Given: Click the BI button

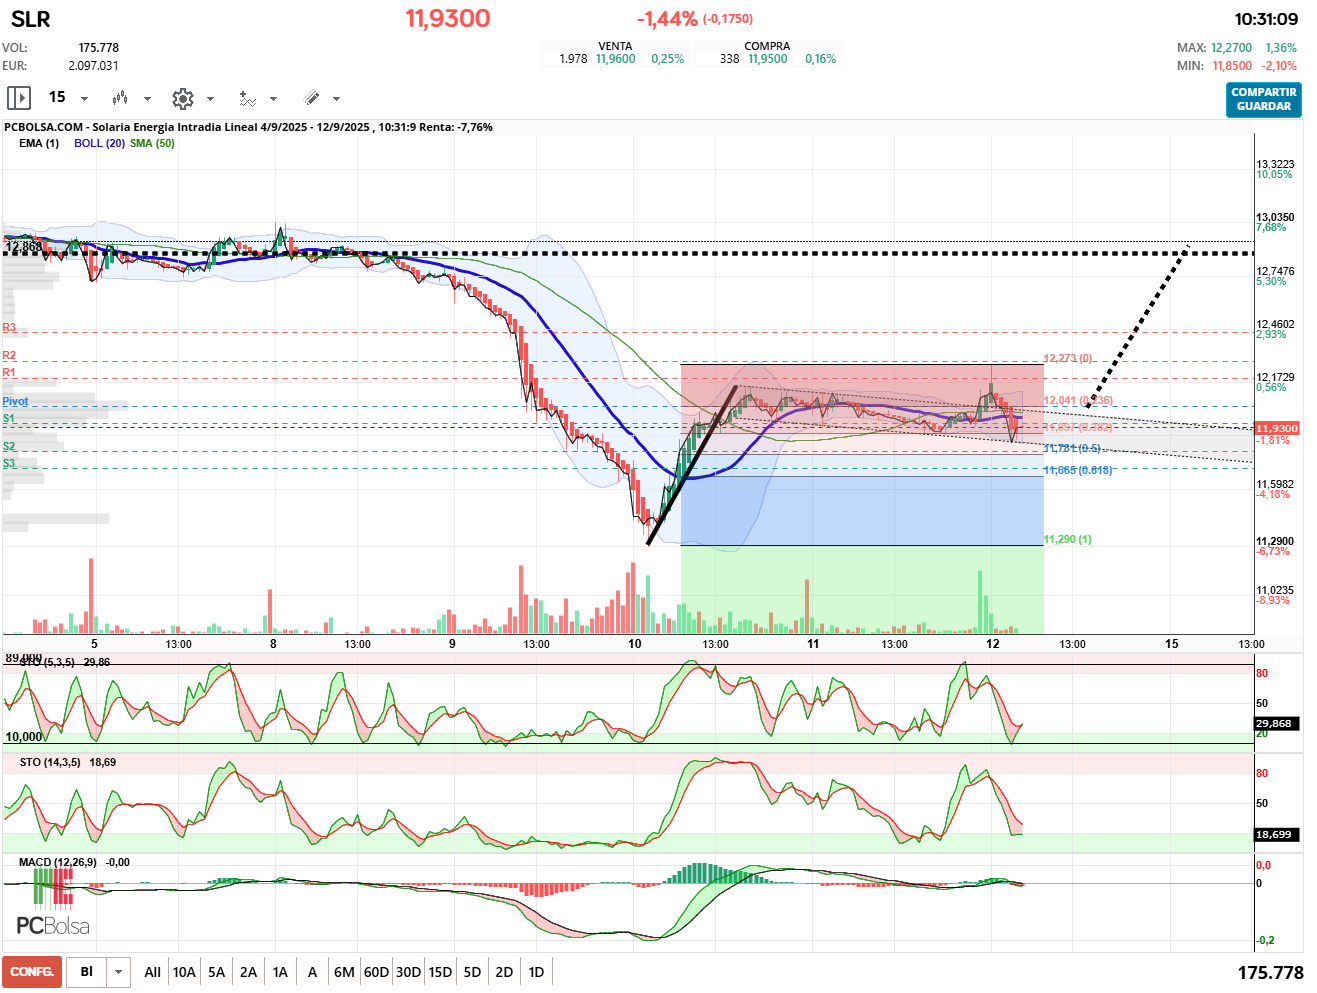Looking at the screenshot, I should pyautogui.click(x=87, y=972).
